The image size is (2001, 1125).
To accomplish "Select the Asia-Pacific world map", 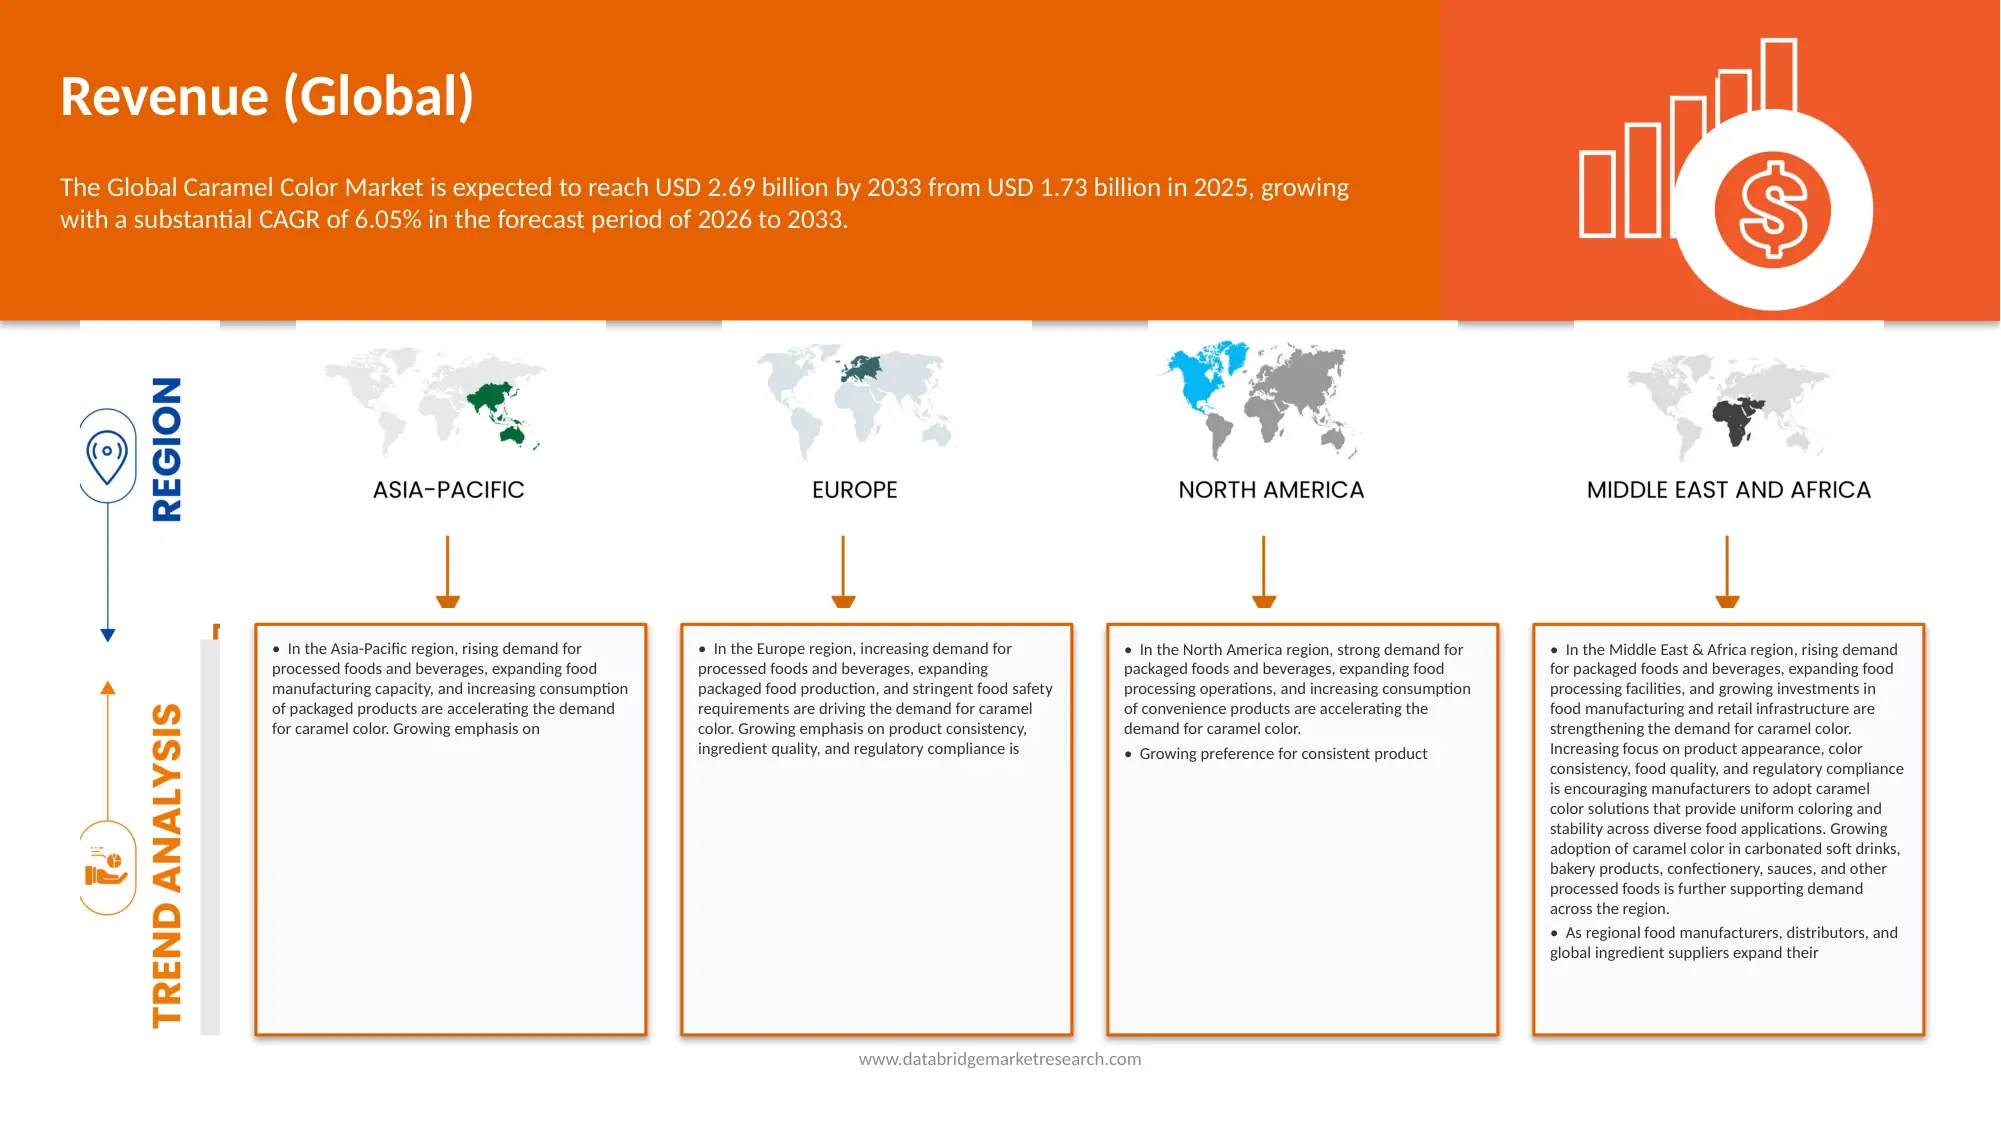I will [x=435, y=400].
